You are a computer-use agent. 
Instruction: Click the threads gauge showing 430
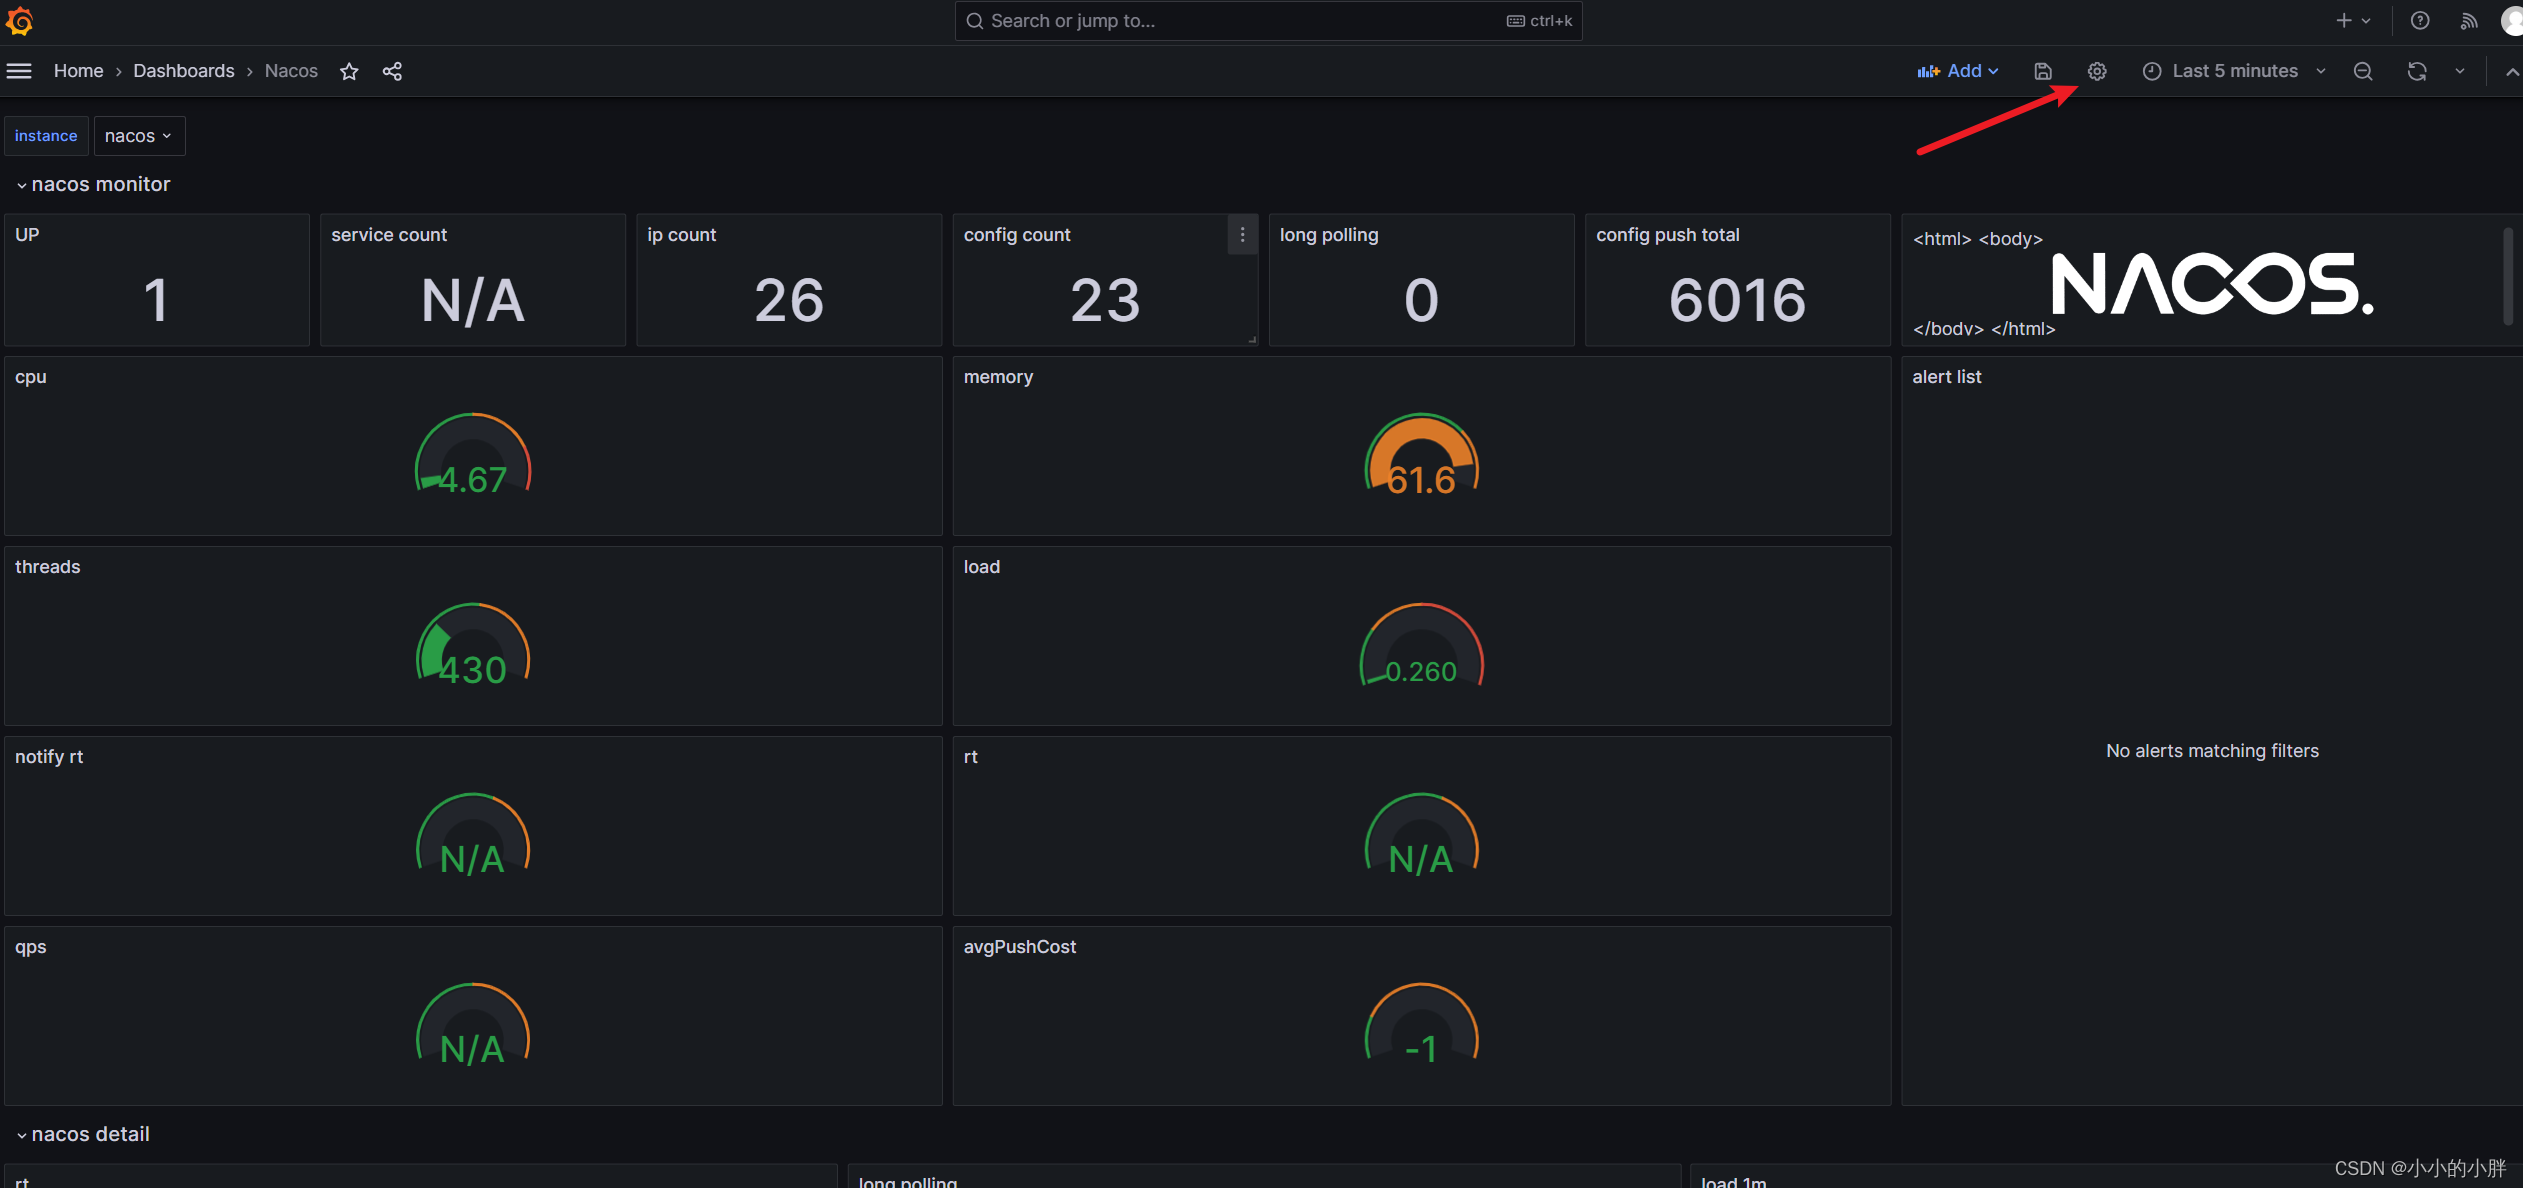pos(473,645)
